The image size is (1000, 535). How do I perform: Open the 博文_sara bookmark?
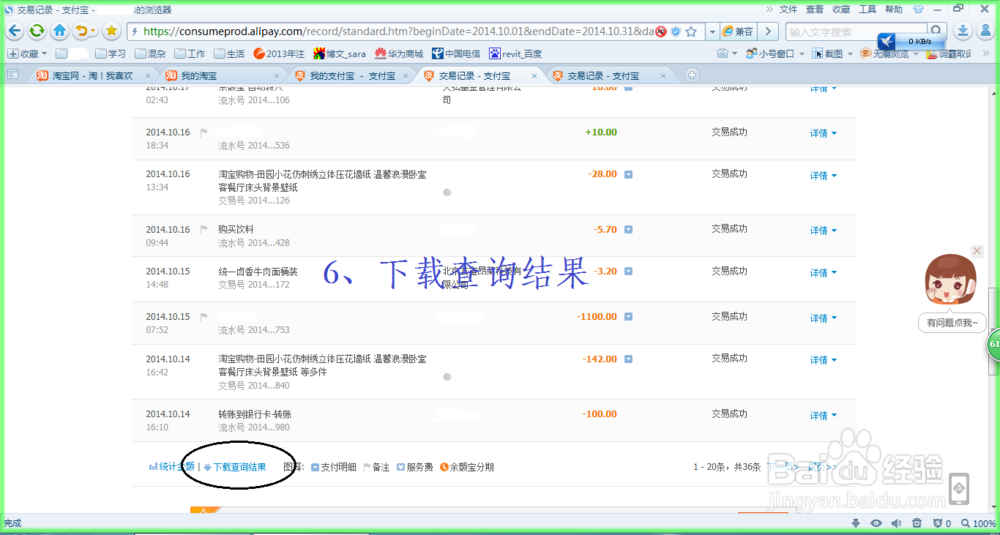[339, 54]
